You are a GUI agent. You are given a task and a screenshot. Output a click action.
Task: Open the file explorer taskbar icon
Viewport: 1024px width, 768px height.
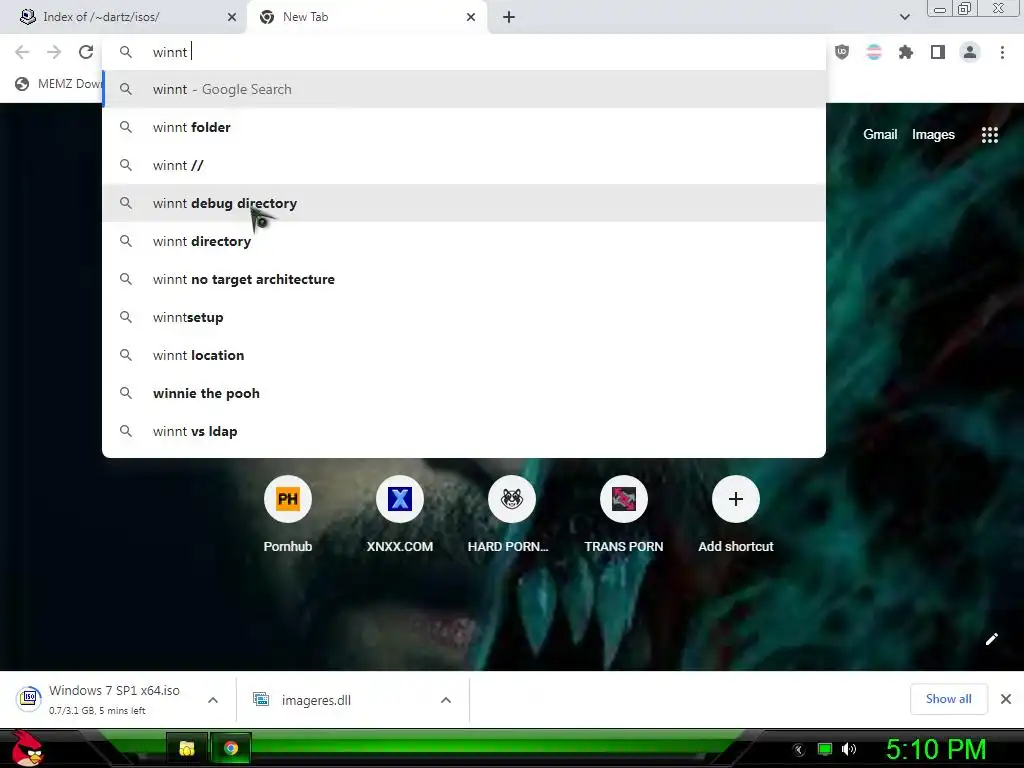coord(187,748)
